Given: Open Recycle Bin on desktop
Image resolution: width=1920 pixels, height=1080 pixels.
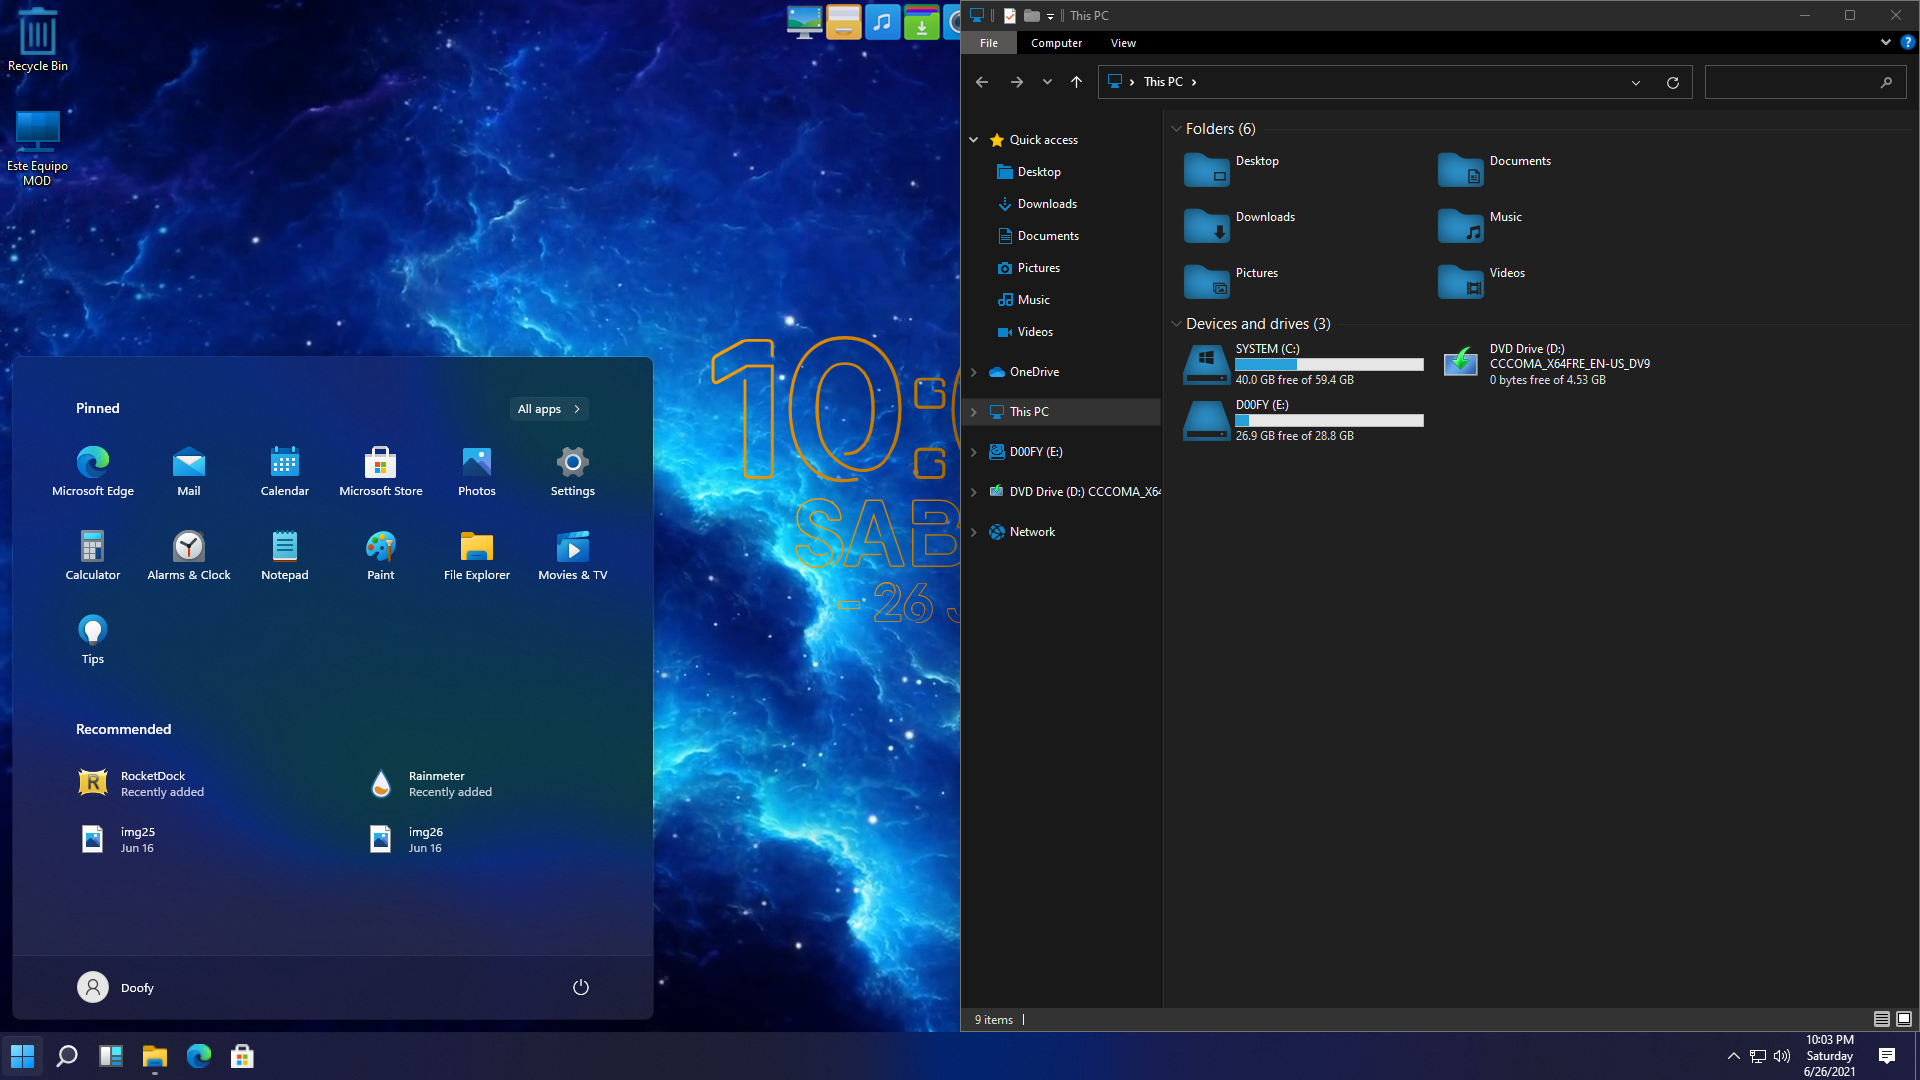Looking at the screenshot, I should tap(38, 40).
